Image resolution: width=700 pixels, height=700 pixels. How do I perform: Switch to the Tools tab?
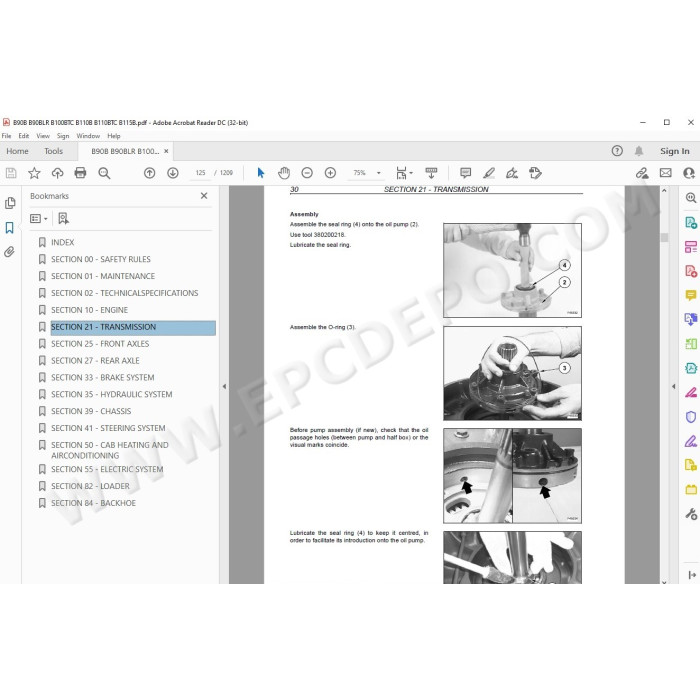54,151
